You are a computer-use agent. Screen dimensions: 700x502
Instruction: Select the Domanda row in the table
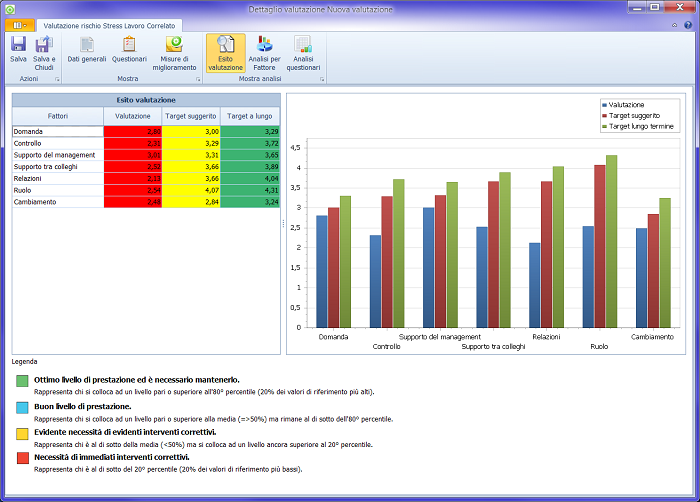(x=57, y=131)
